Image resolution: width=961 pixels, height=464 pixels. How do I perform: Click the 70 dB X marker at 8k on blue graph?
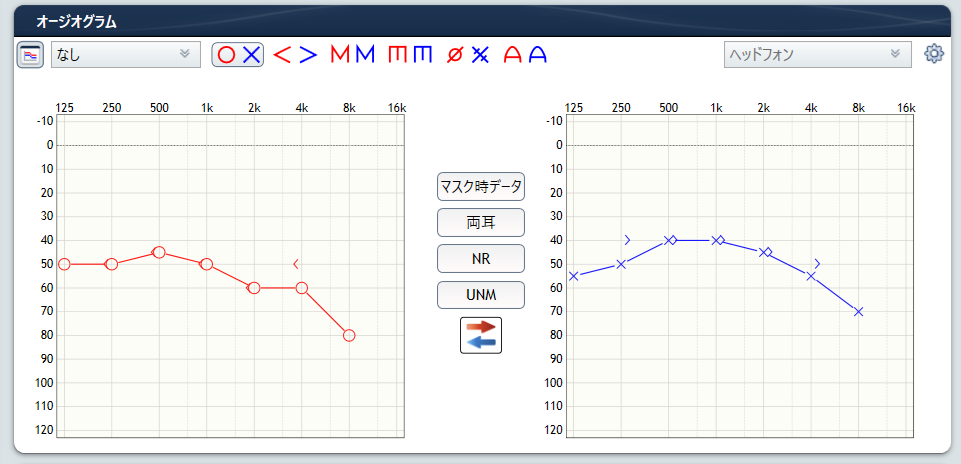(858, 312)
